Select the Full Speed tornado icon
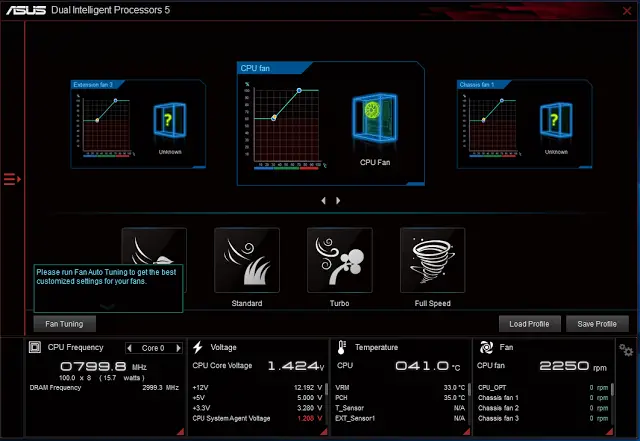Viewport: 640px width, 441px height. pos(433,260)
